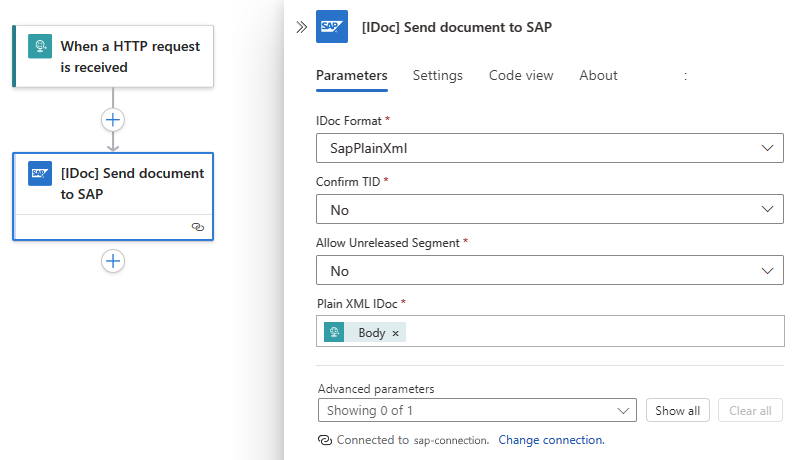This screenshot has width=800, height=460.
Task: Click the SAP icon on IDoc action card
Action: [x=40, y=173]
